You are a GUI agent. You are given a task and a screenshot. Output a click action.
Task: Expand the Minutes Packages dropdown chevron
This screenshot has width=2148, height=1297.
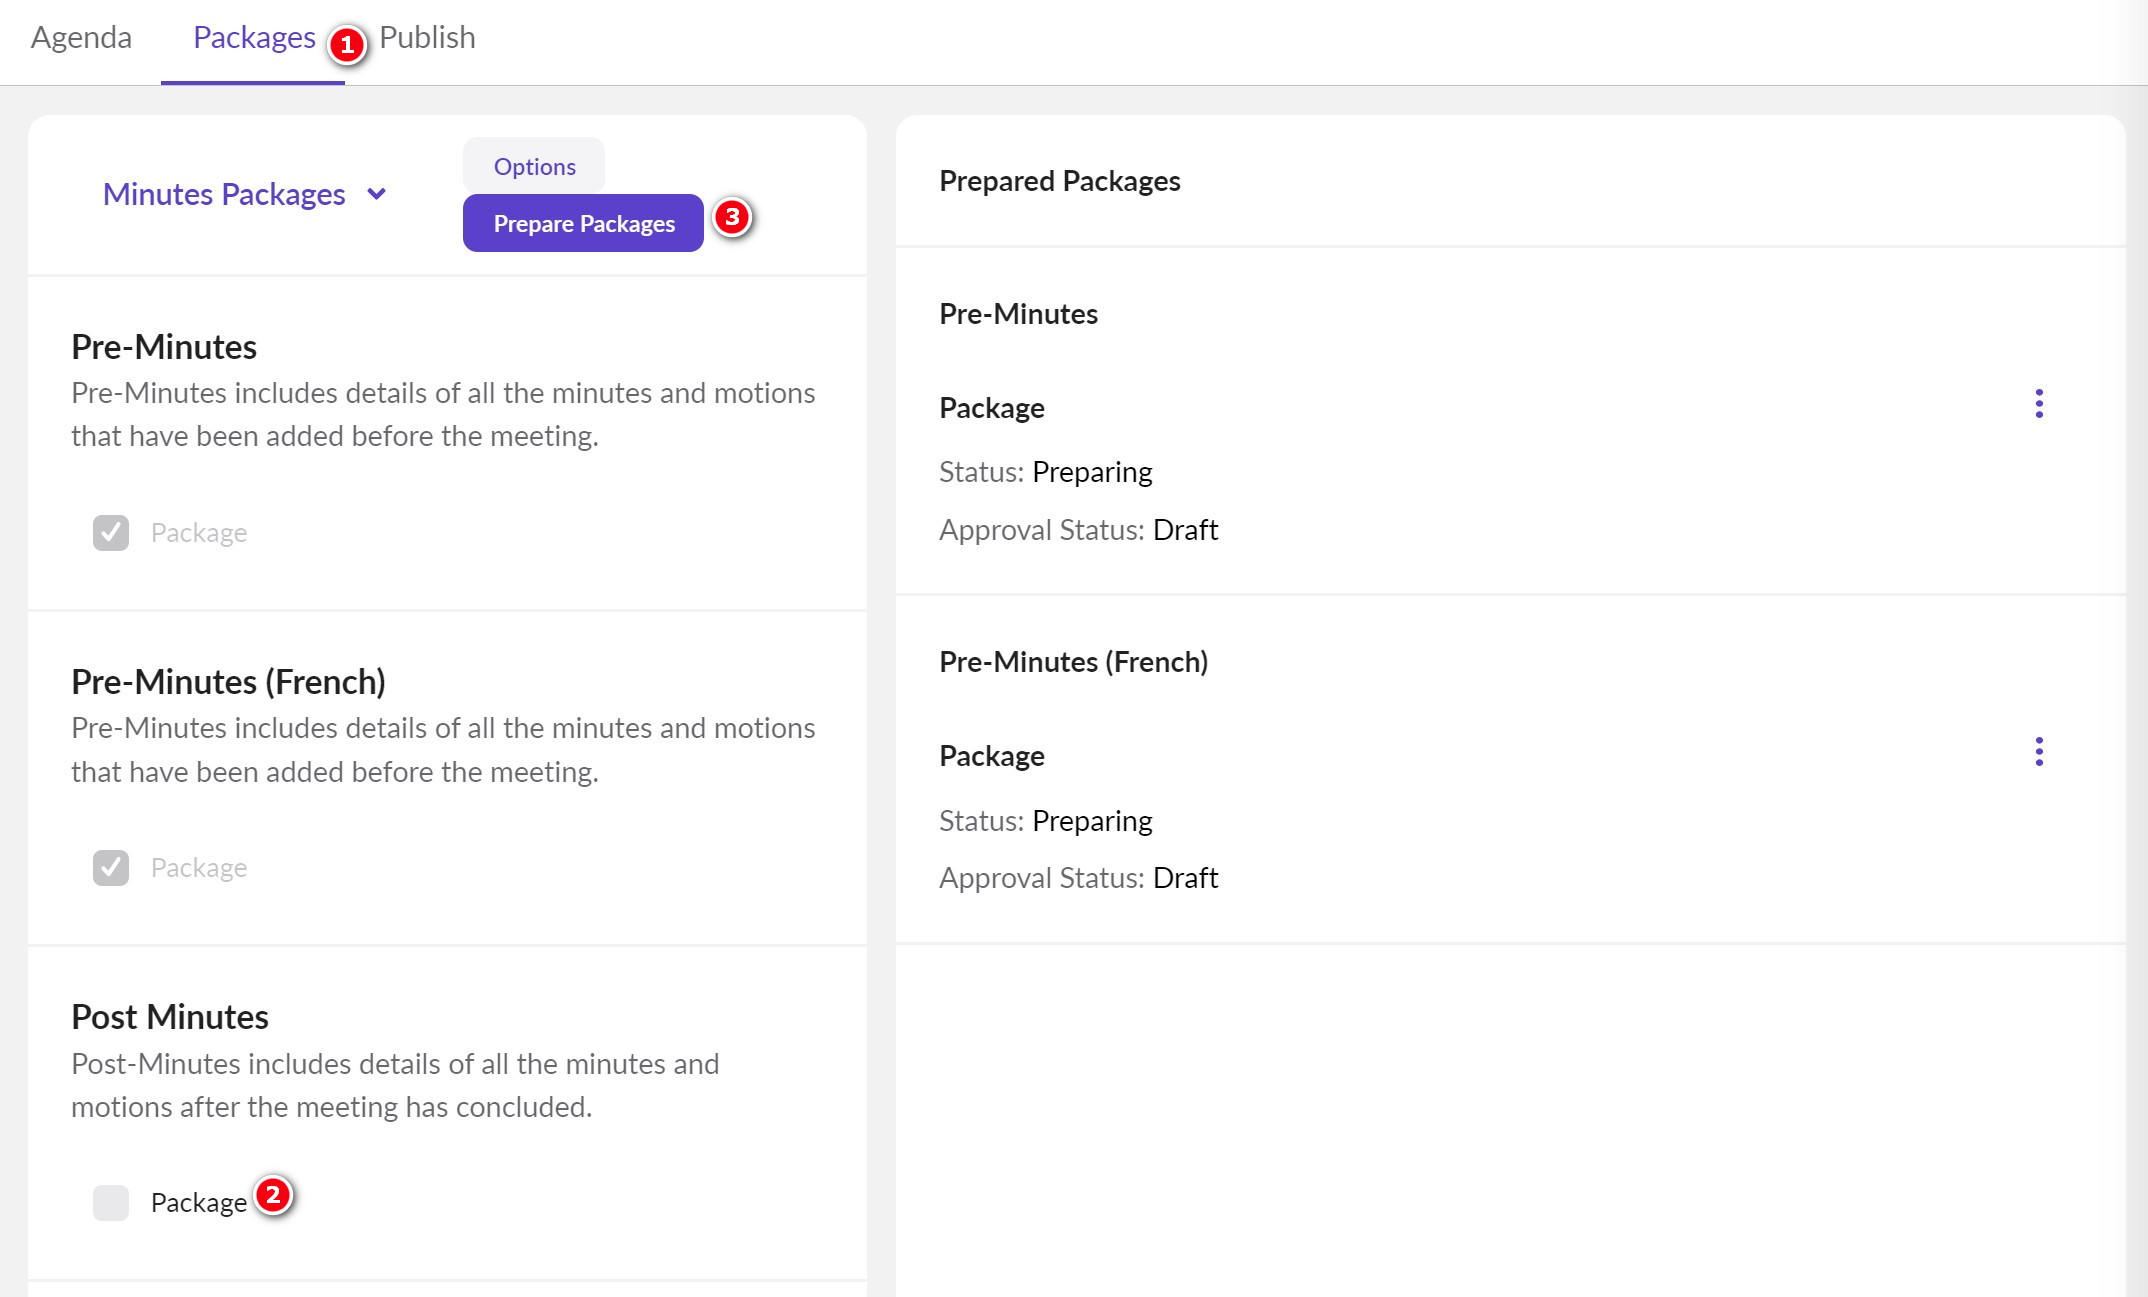tap(377, 194)
